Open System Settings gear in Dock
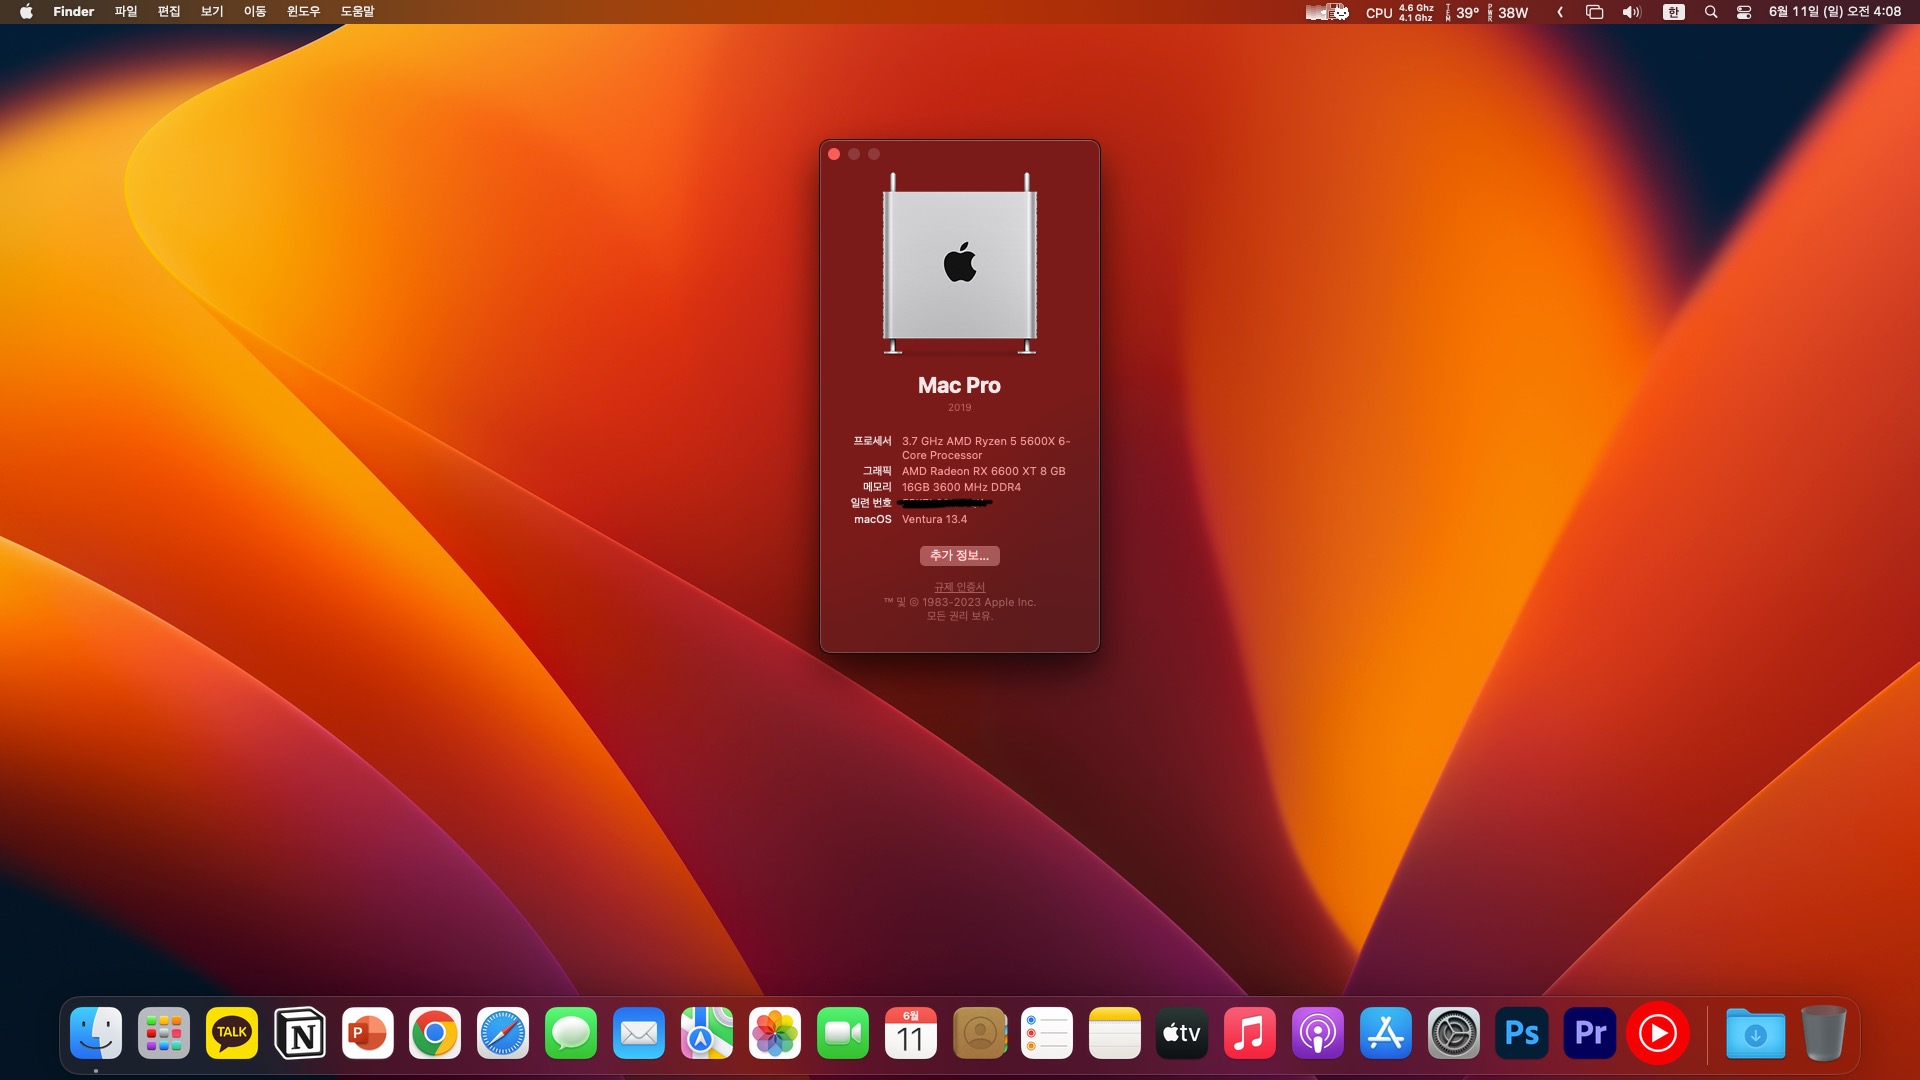Viewport: 1920px width, 1080px height. 1454,1033
